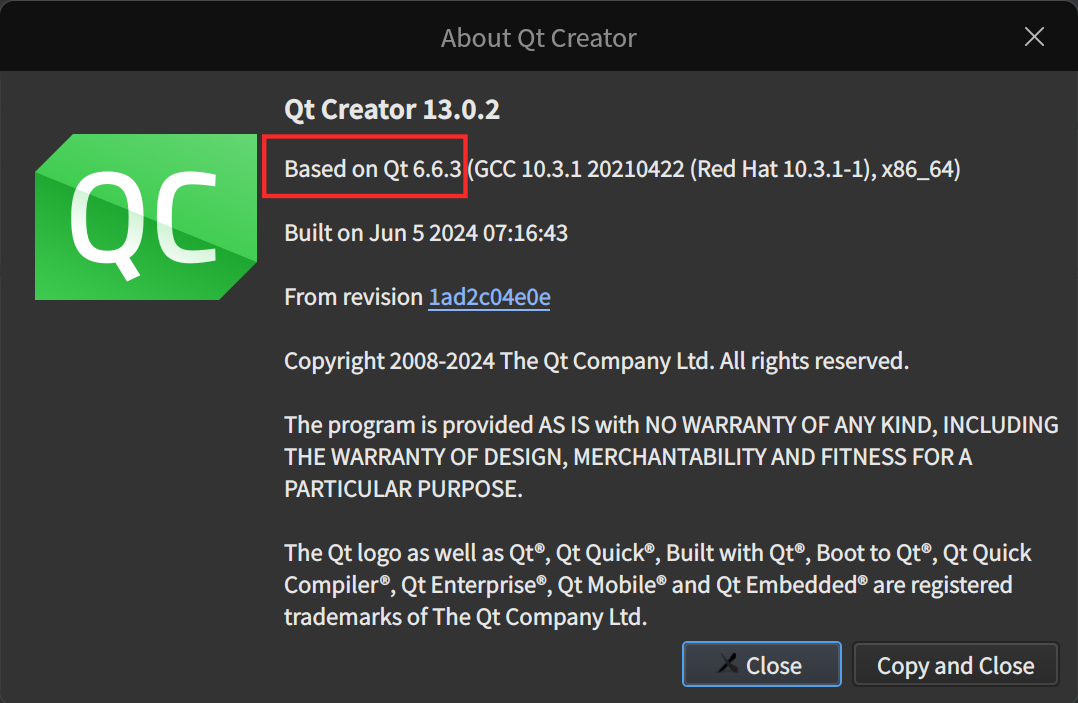Close the About Qt Creator dialog via X
1078x703 pixels.
tap(1034, 36)
